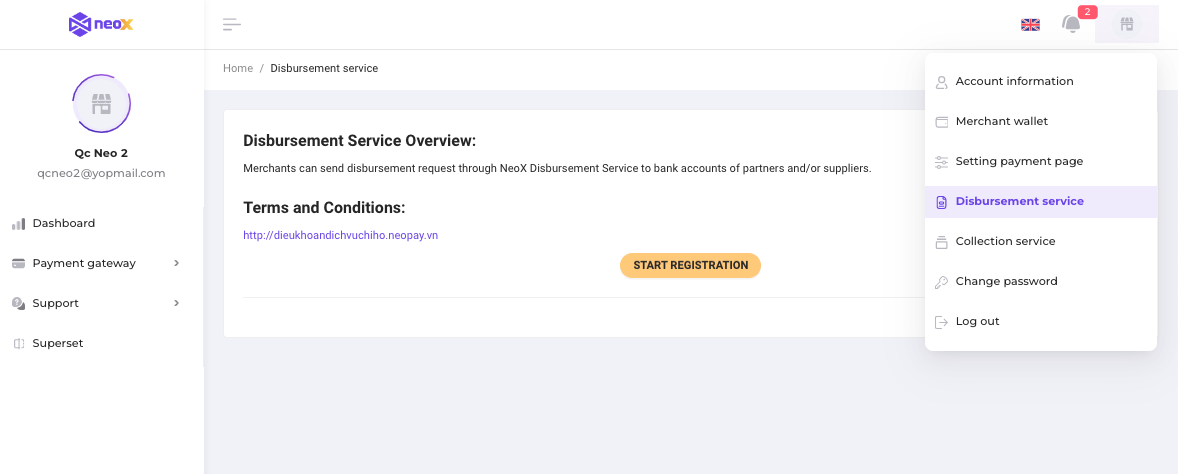The width and height of the screenshot is (1178, 474).
Task: Click the Qc Neo 2 profile picture
Action: point(101,103)
